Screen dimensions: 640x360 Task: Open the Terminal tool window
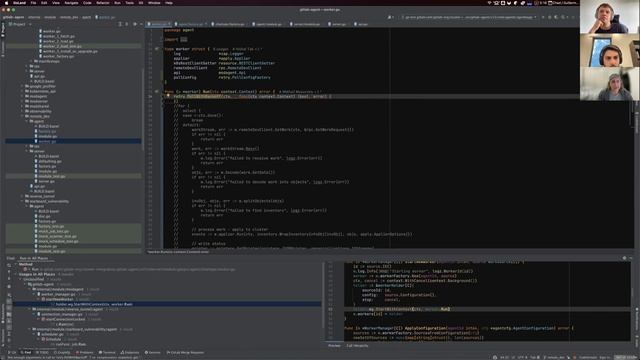tap(108, 353)
